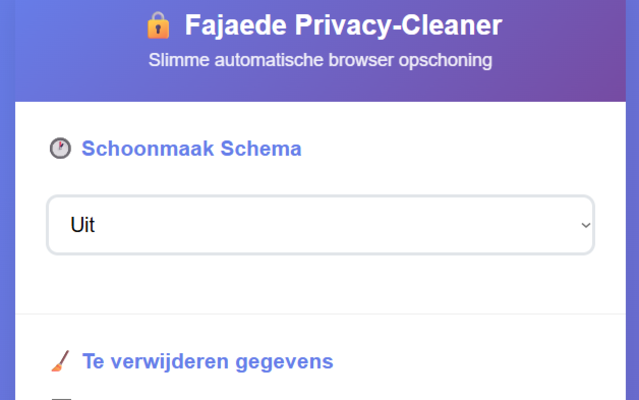Image resolution: width=639 pixels, height=400 pixels.
Task: Click the clock icon beside Schoonmaak Schema
Action: pyautogui.click(x=60, y=149)
